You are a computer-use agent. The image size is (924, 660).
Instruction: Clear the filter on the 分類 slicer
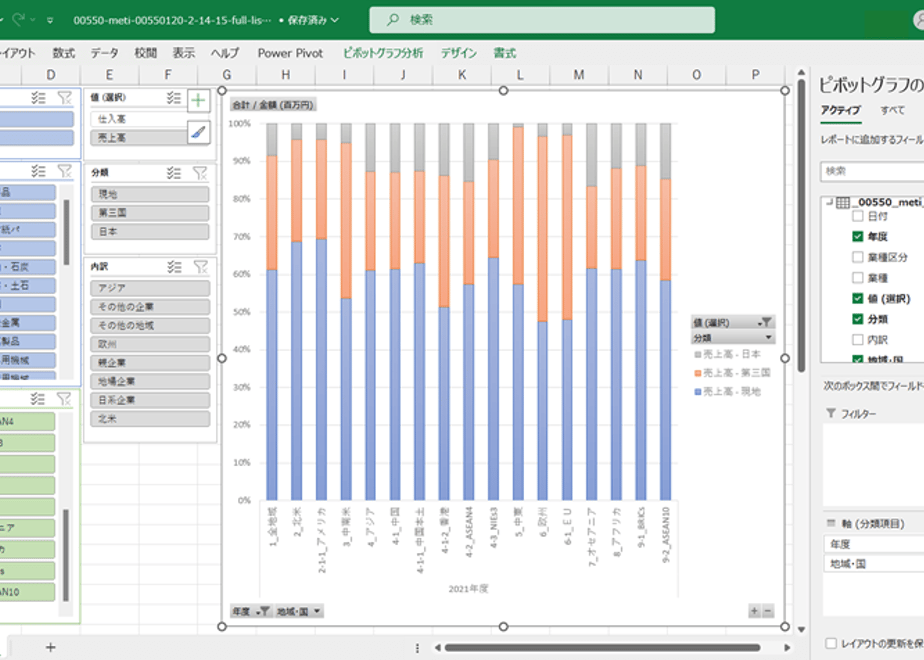[x=200, y=173]
